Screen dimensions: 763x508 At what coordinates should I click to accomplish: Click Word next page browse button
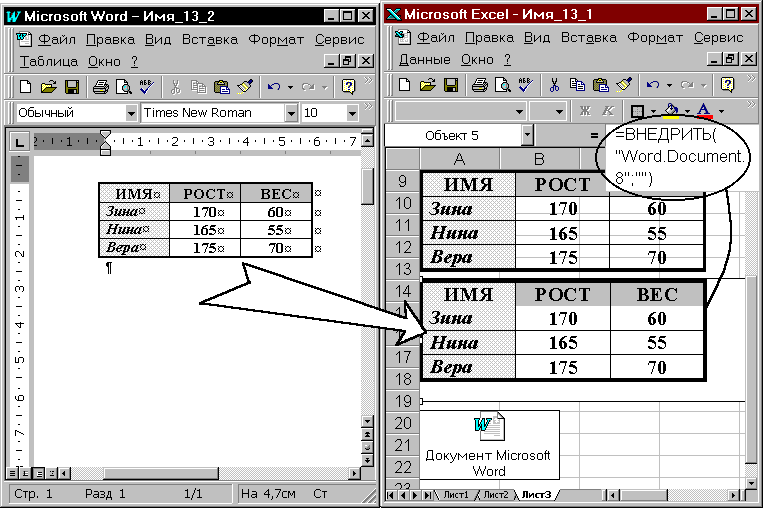pyautogui.click(x=367, y=459)
